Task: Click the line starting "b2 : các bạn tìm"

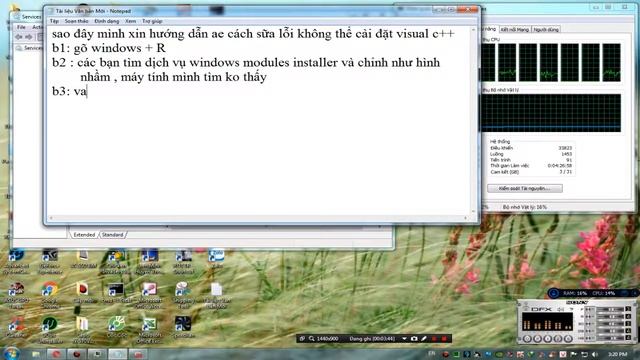Action: [x=246, y=62]
